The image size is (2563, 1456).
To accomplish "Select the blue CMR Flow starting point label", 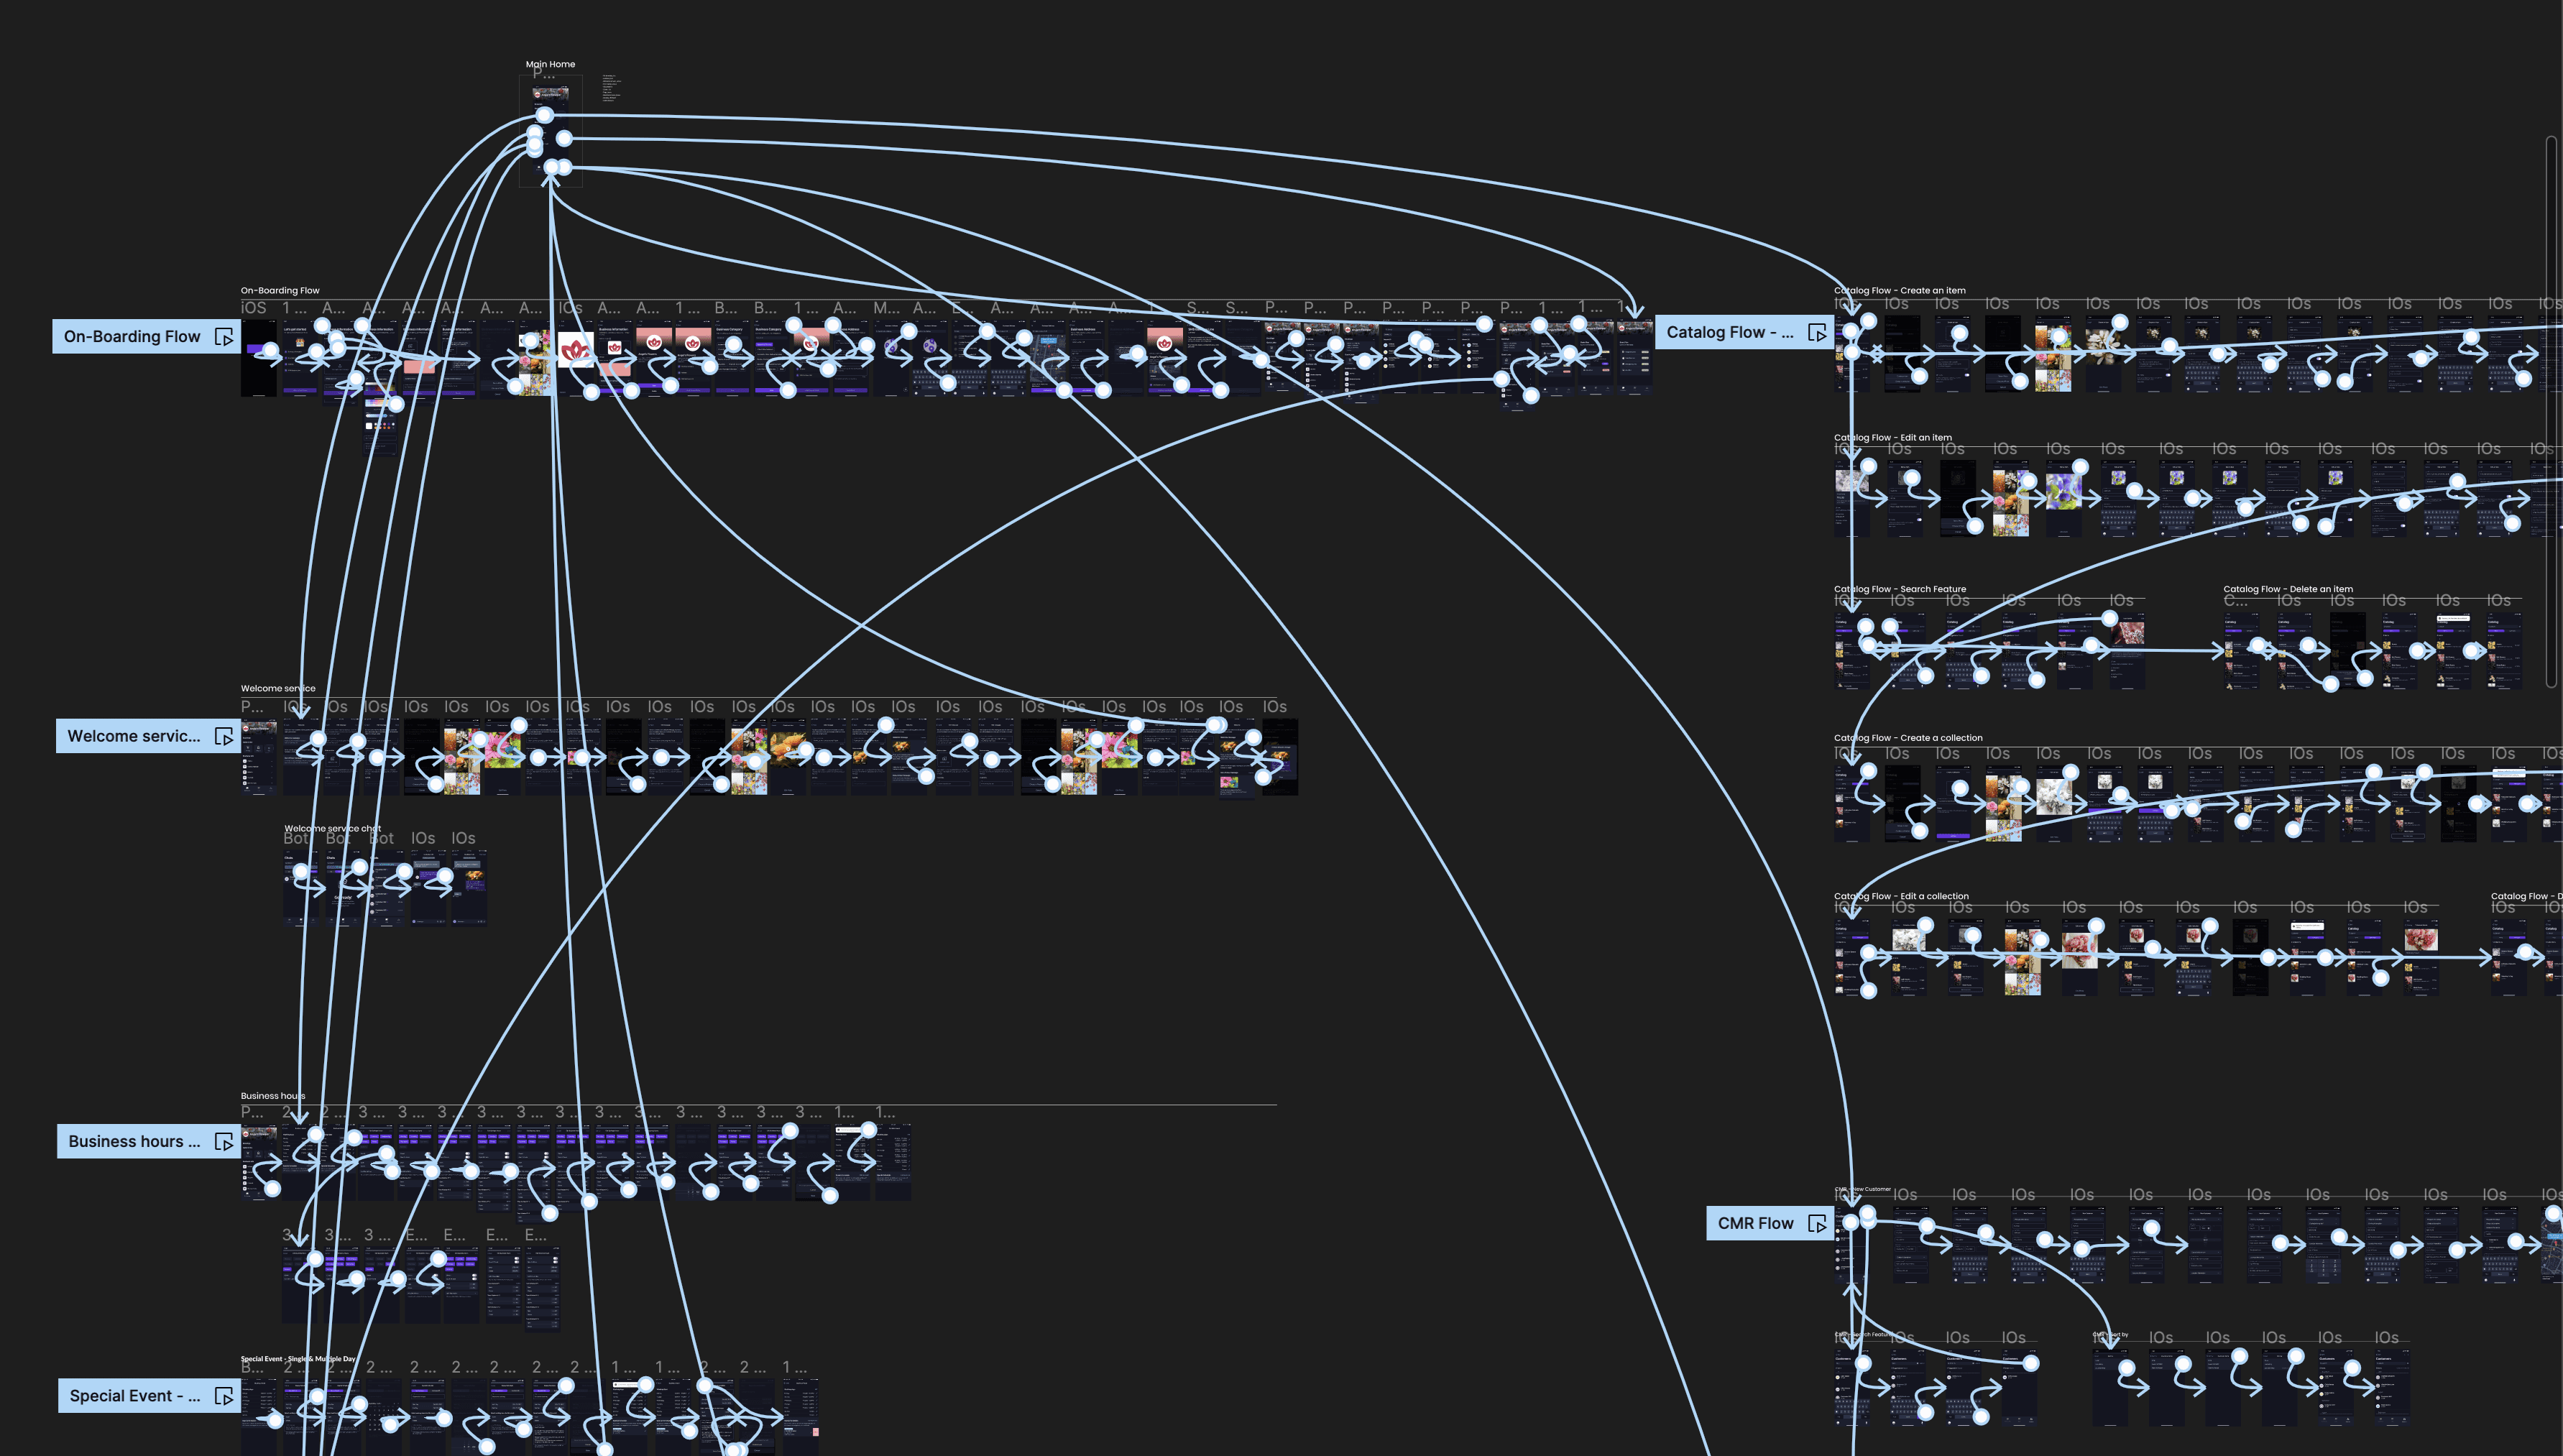I will (x=1755, y=1224).
